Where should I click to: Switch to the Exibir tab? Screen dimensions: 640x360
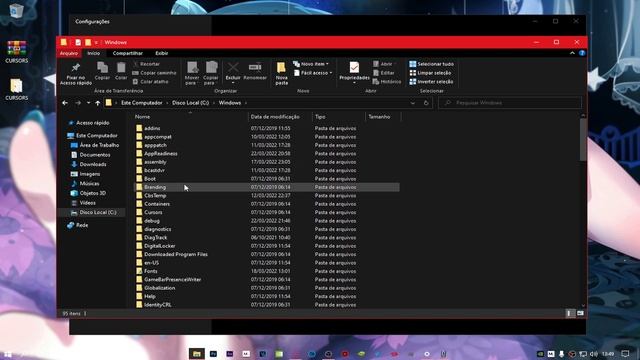(162, 53)
